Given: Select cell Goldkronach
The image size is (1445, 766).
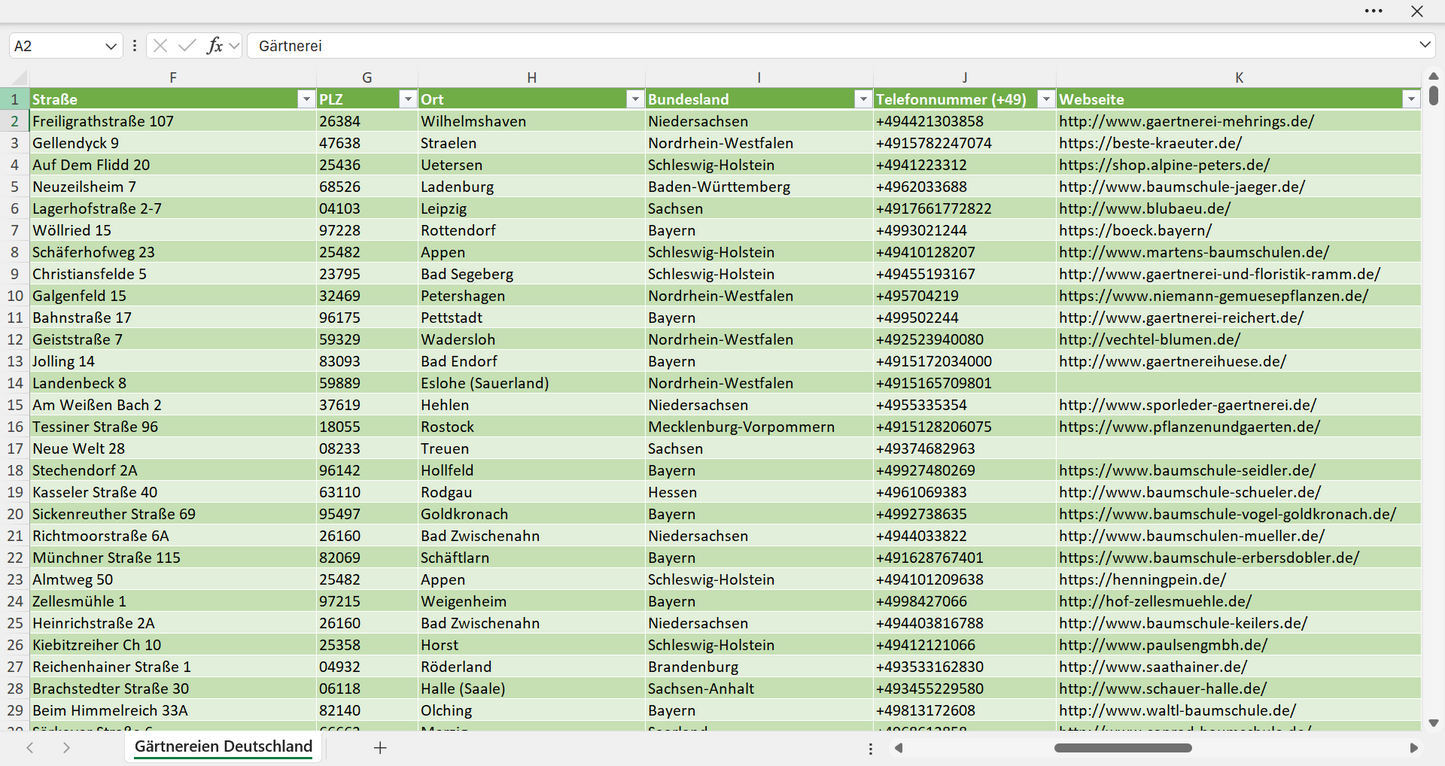Looking at the screenshot, I should pos(532,514).
